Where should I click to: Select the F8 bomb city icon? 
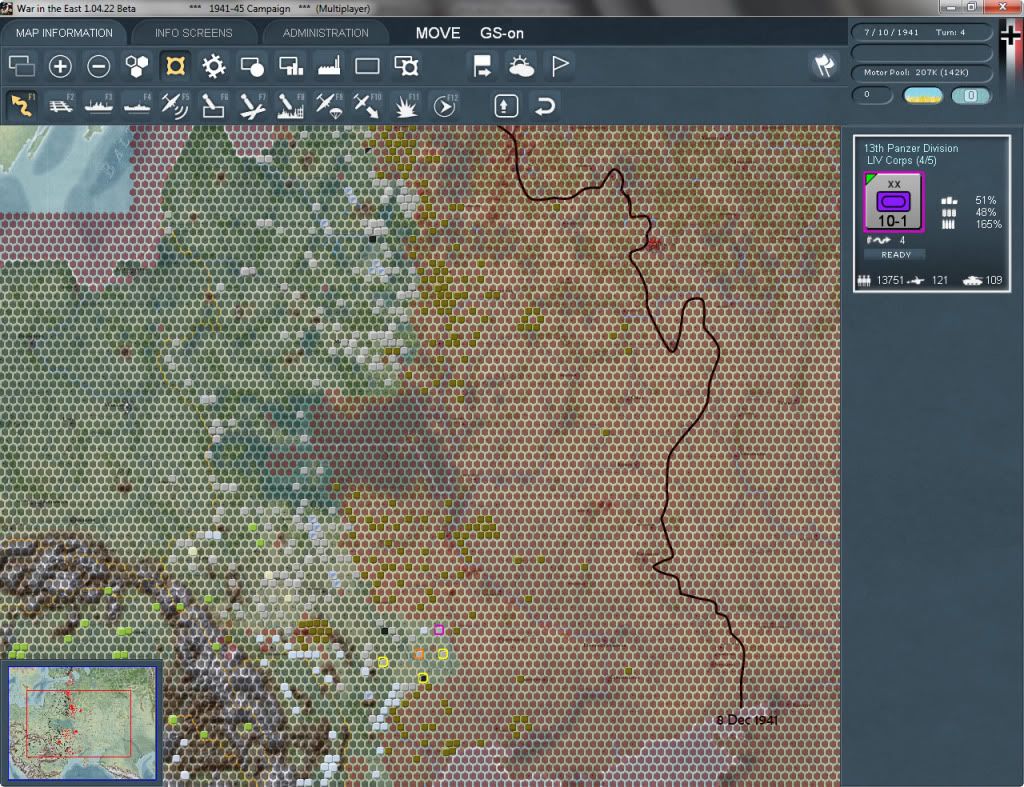tap(291, 106)
